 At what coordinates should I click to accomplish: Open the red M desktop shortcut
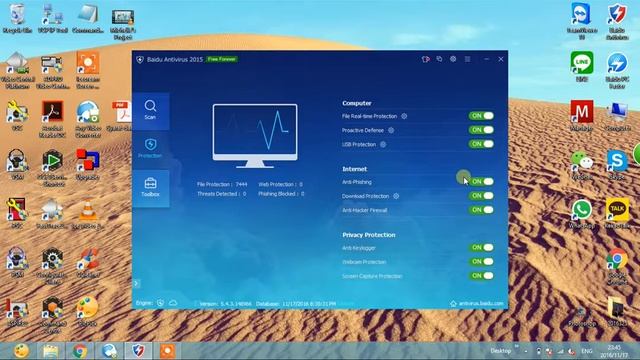click(x=582, y=116)
